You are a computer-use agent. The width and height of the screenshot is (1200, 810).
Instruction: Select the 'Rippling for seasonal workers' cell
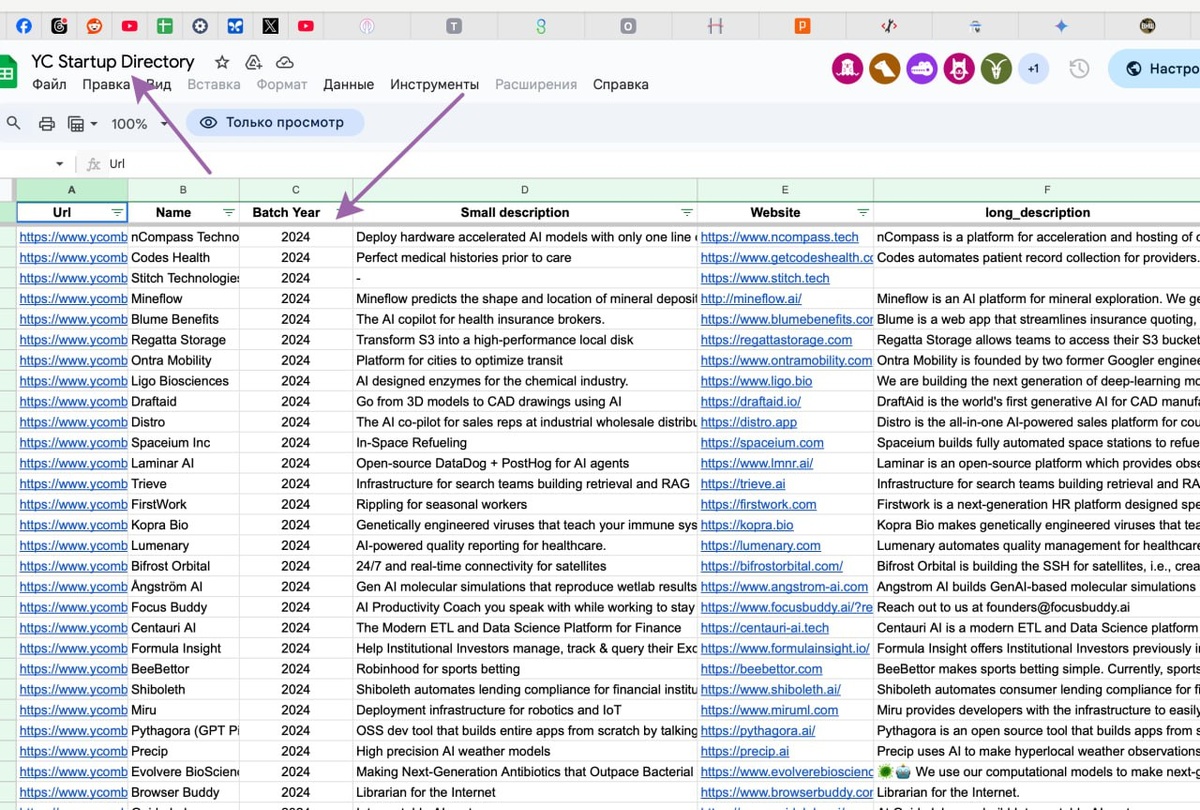point(525,504)
